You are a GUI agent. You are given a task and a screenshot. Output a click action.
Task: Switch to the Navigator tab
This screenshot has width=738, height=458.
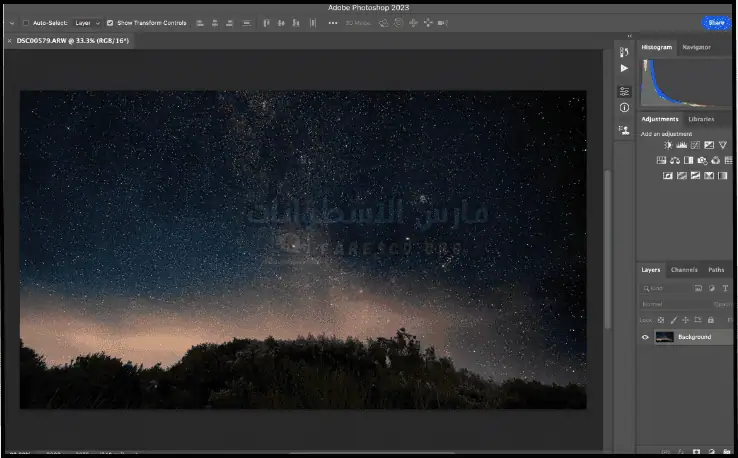pyautogui.click(x=696, y=47)
